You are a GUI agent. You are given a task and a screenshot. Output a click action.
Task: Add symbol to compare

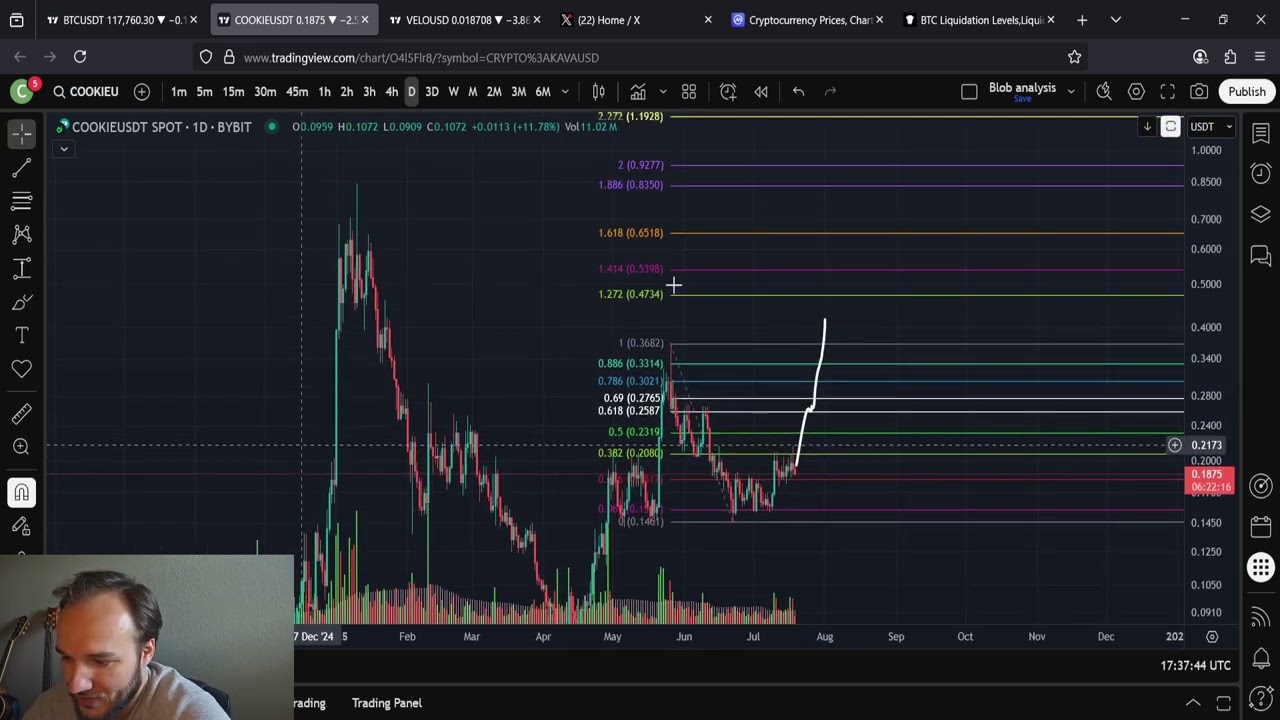pos(142,92)
